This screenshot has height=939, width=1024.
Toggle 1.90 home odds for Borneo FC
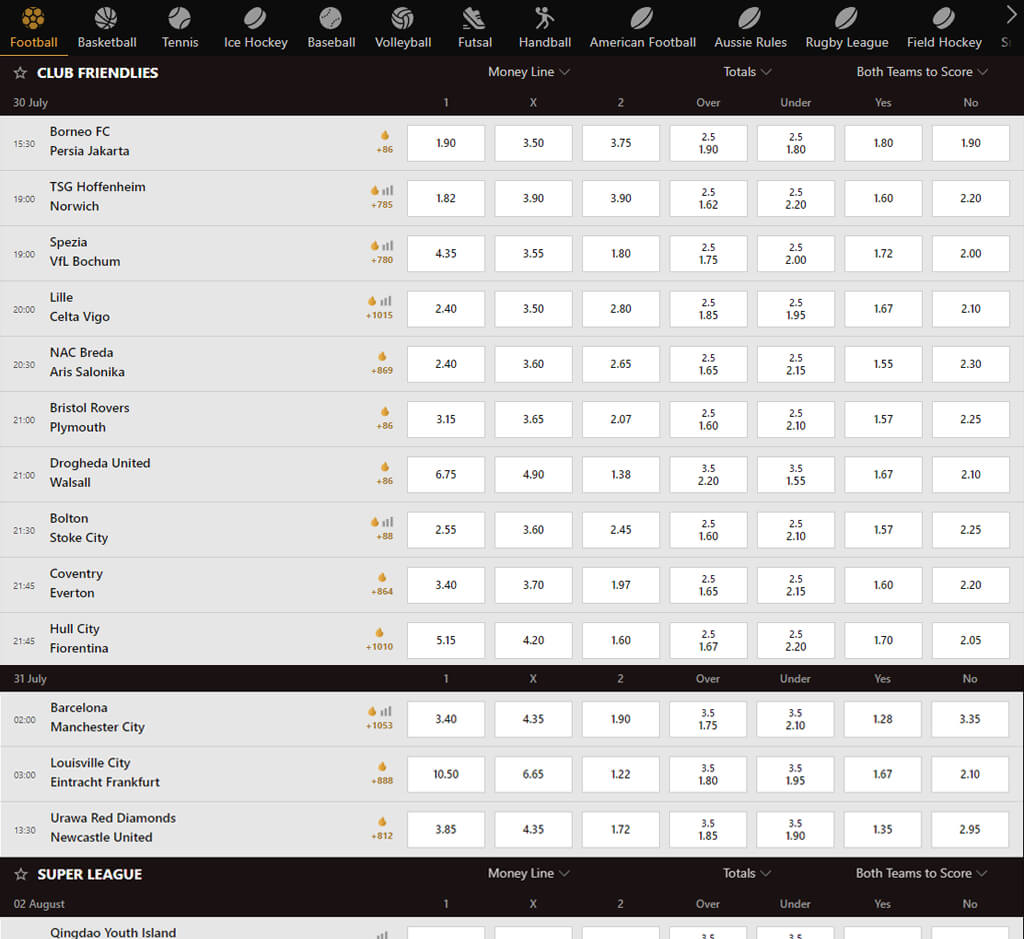[446, 143]
